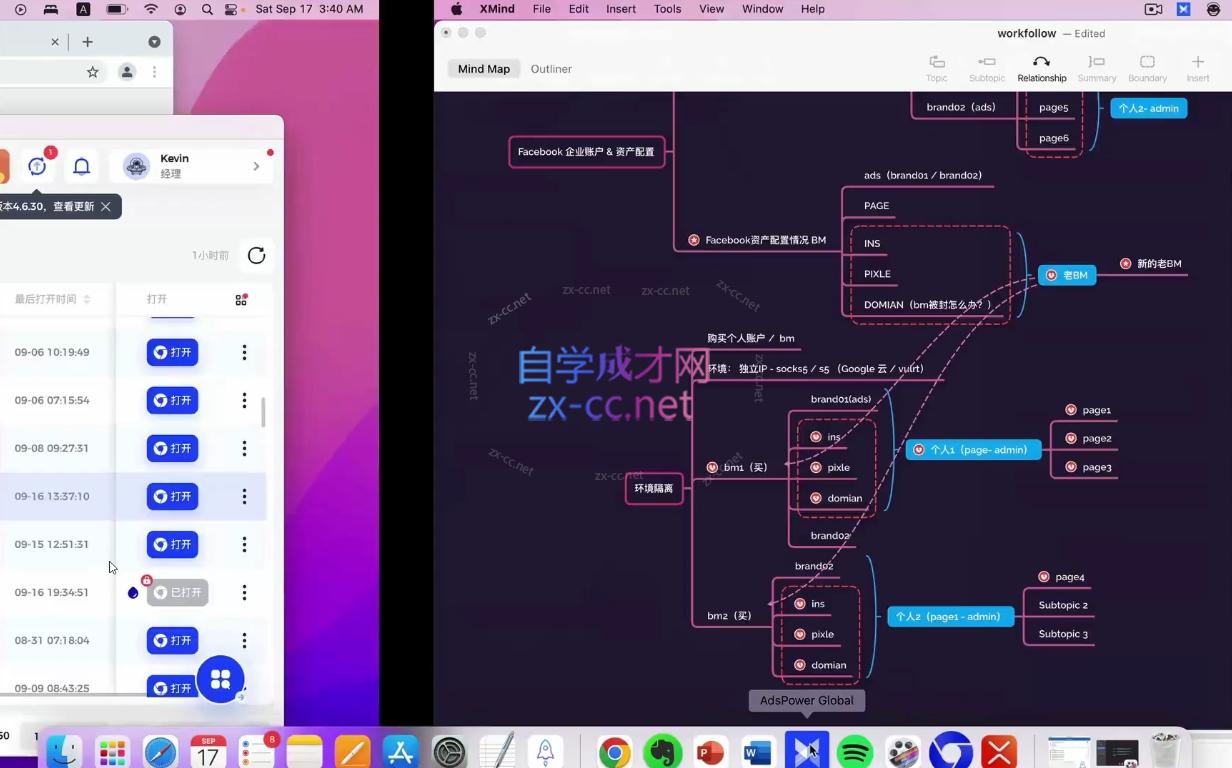Click 打开 button for row 08-31 07:18:04
1232x768 pixels.
coord(172,640)
